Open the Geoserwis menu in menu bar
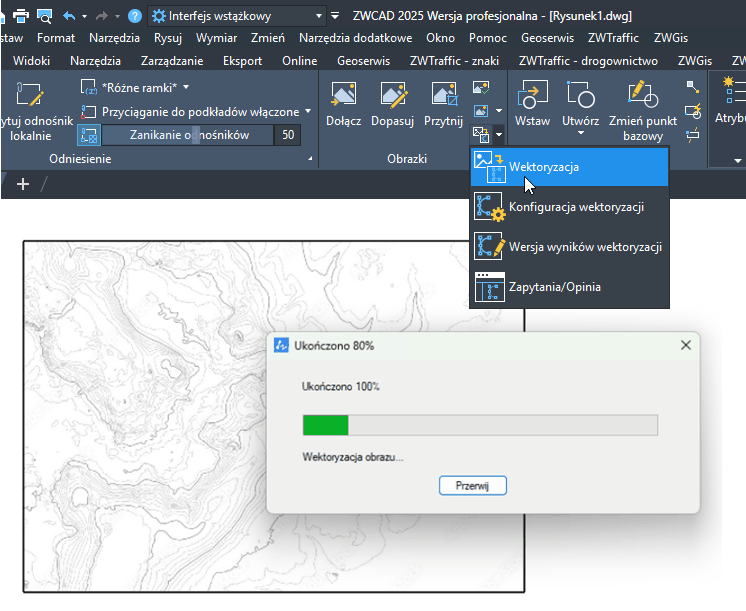 [547, 38]
